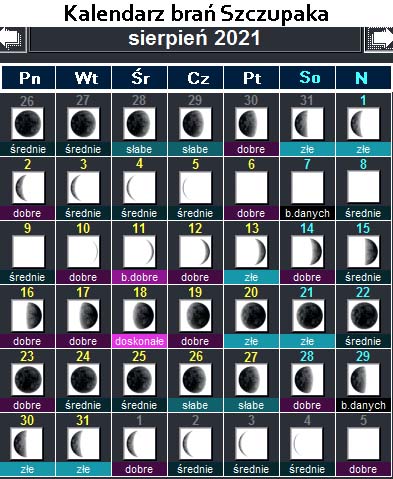Click the 'N' Sunday column header
This screenshot has height=479, width=393.
click(x=363, y=78)
